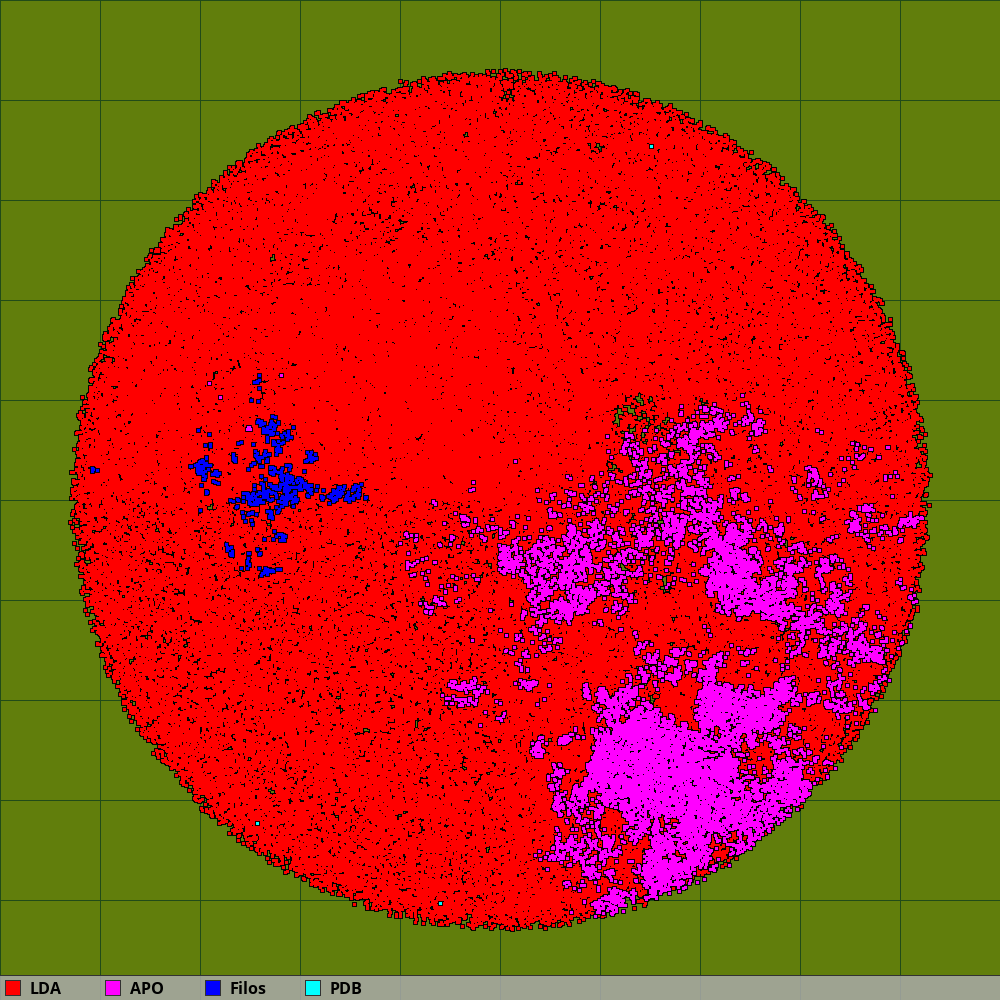Click the red LDA legend swatch
The width and height of the screenshot is (1000, 1000).
(13, 988)
